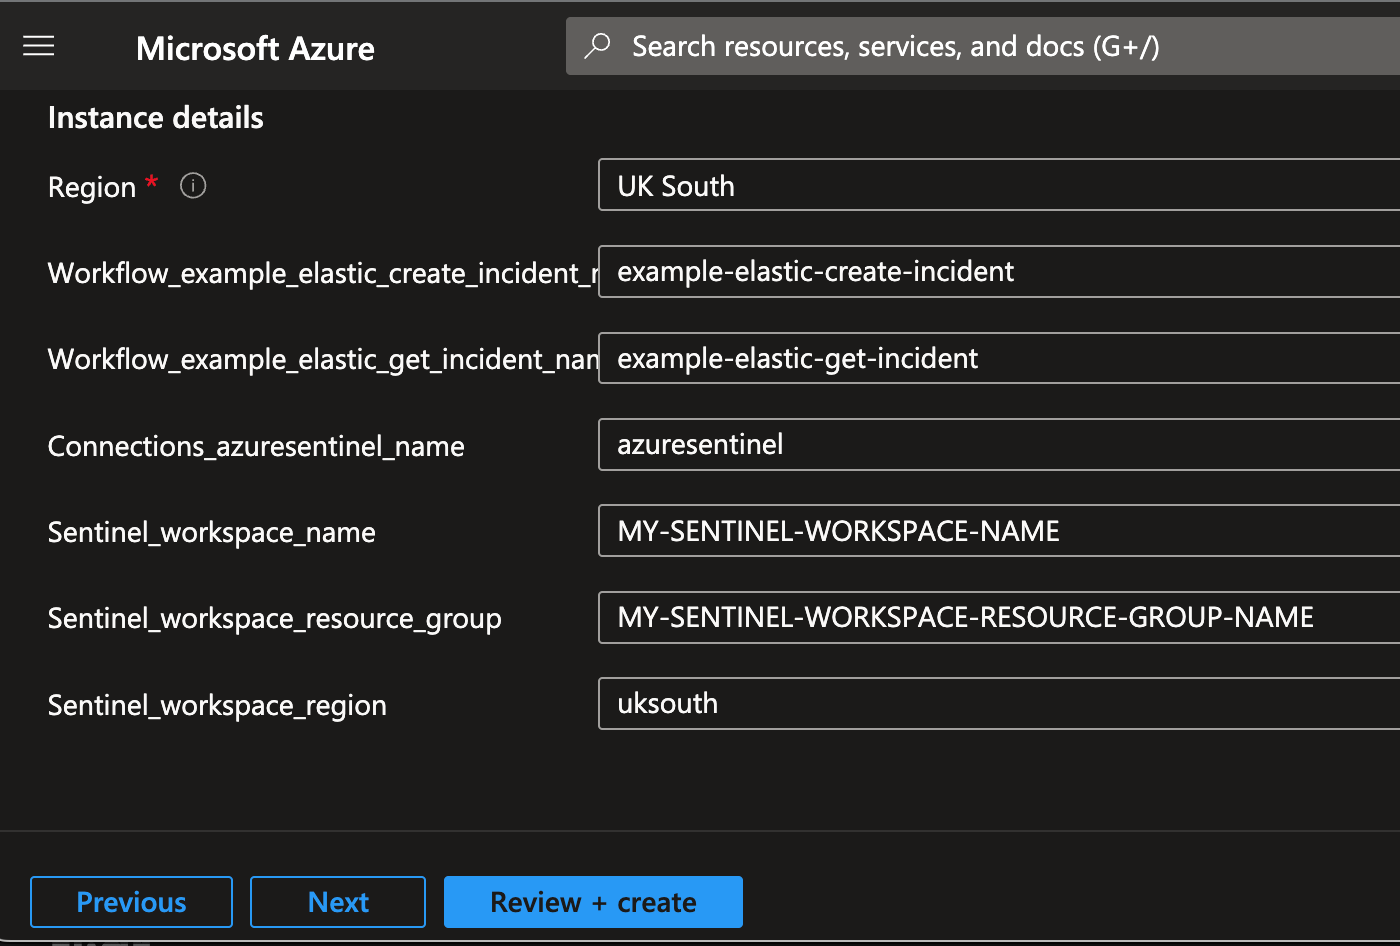Click the uksouth workspace region field
This screenshot has width=1400, height=946.
[x=999, y=703]
